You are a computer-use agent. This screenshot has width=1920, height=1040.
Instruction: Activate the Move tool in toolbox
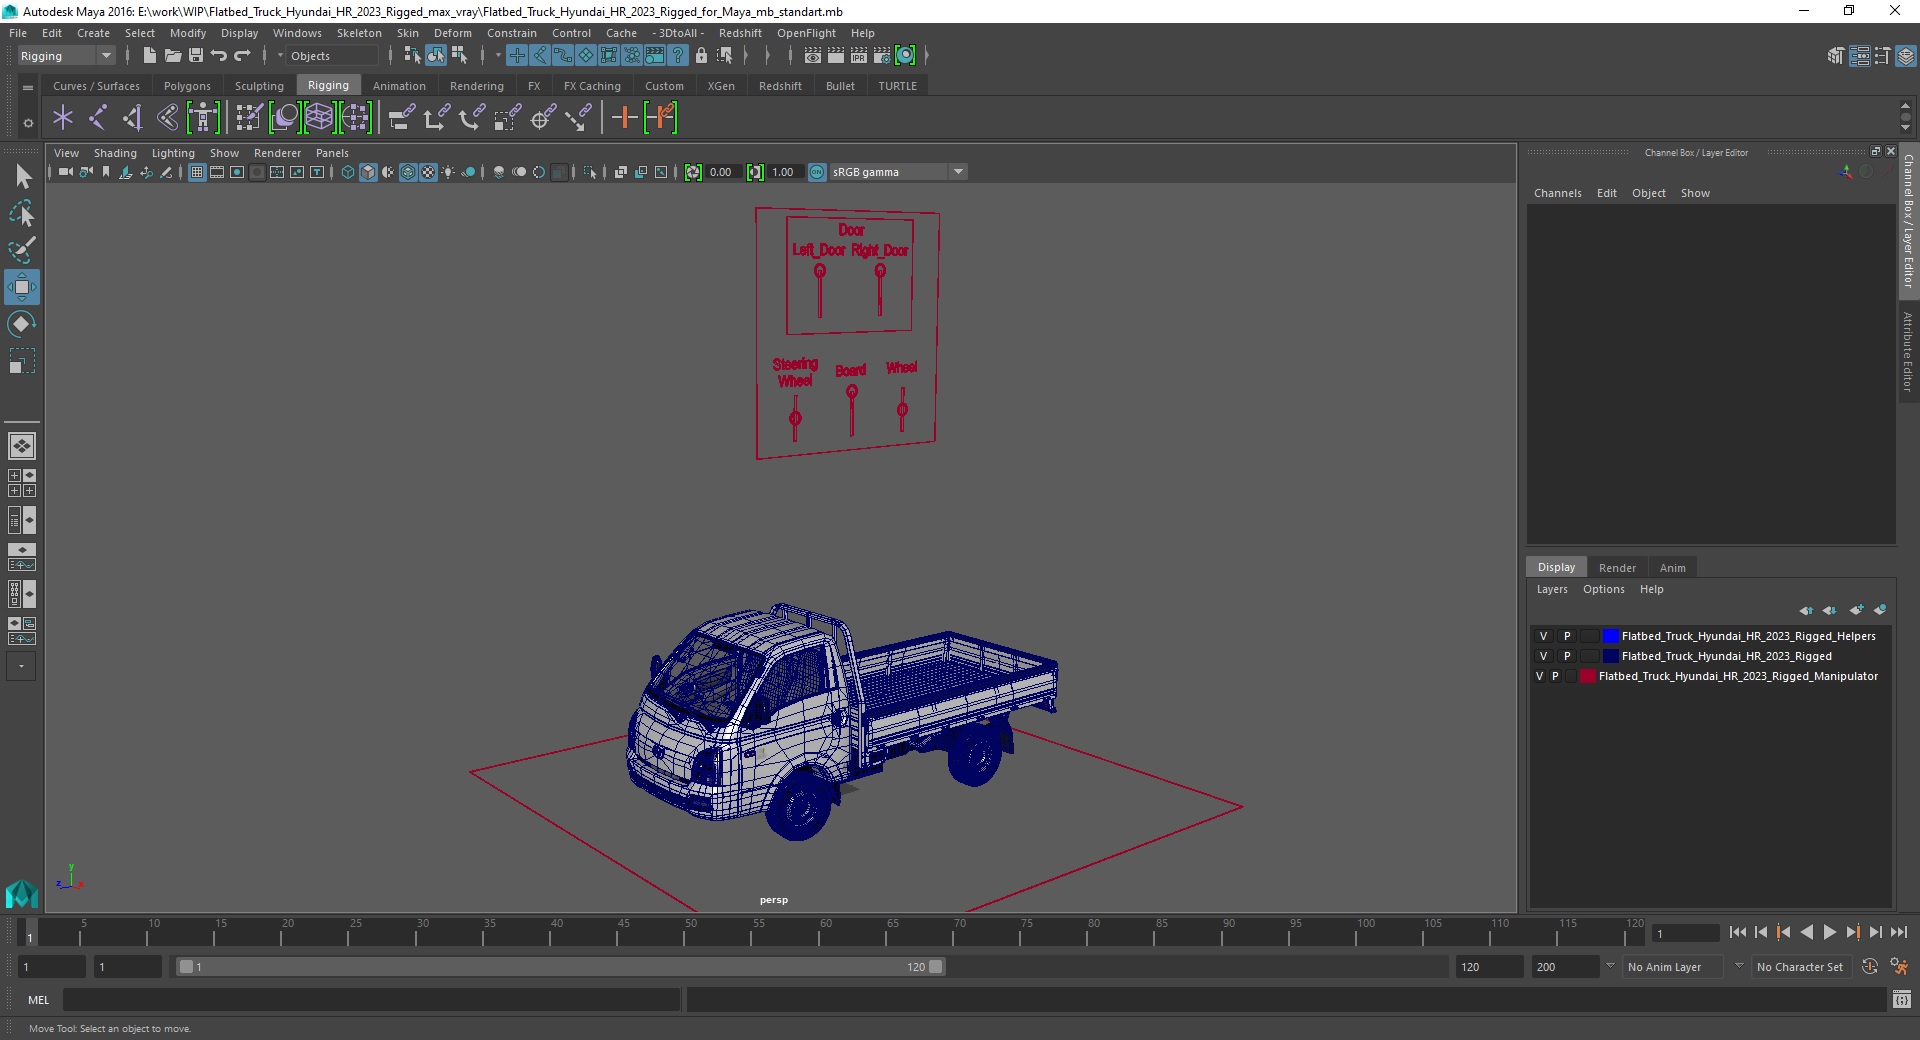[22, 287]
